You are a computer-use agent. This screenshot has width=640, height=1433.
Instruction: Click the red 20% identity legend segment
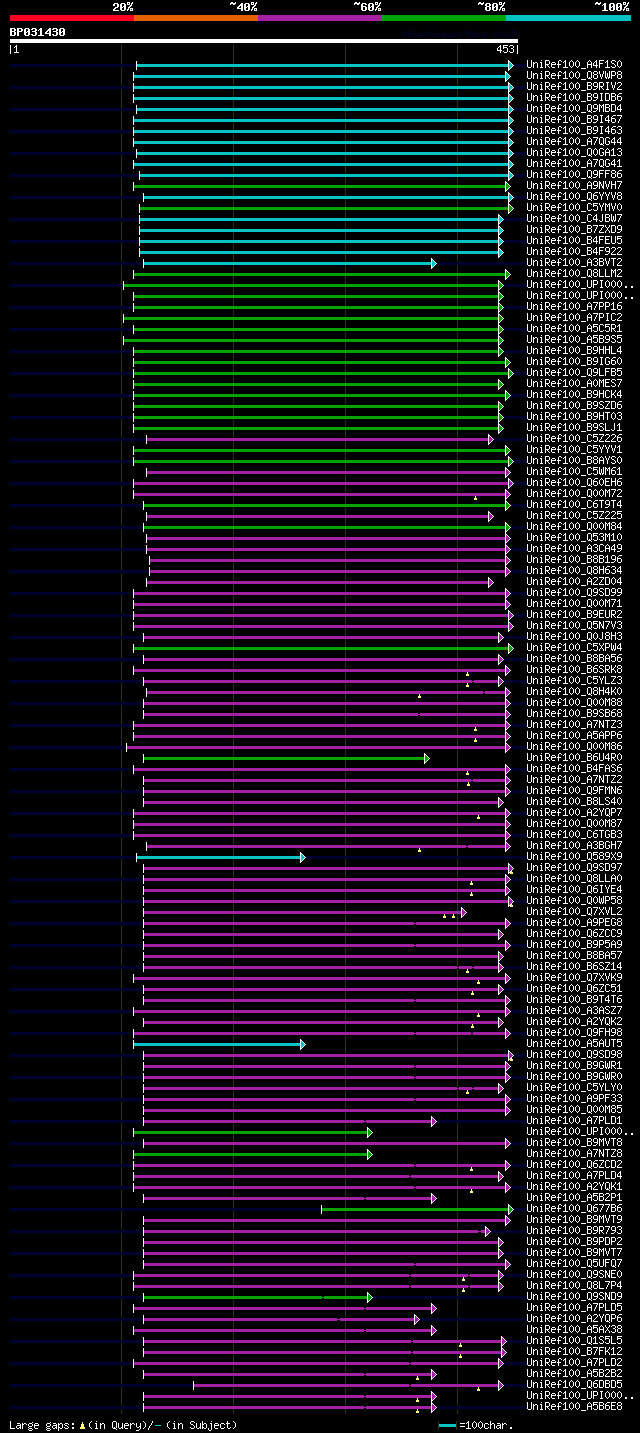coord(71,17)
